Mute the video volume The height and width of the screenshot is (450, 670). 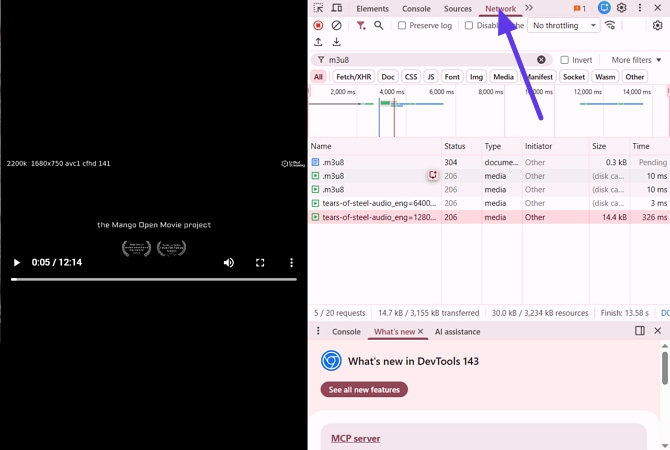tap(229, 262)
